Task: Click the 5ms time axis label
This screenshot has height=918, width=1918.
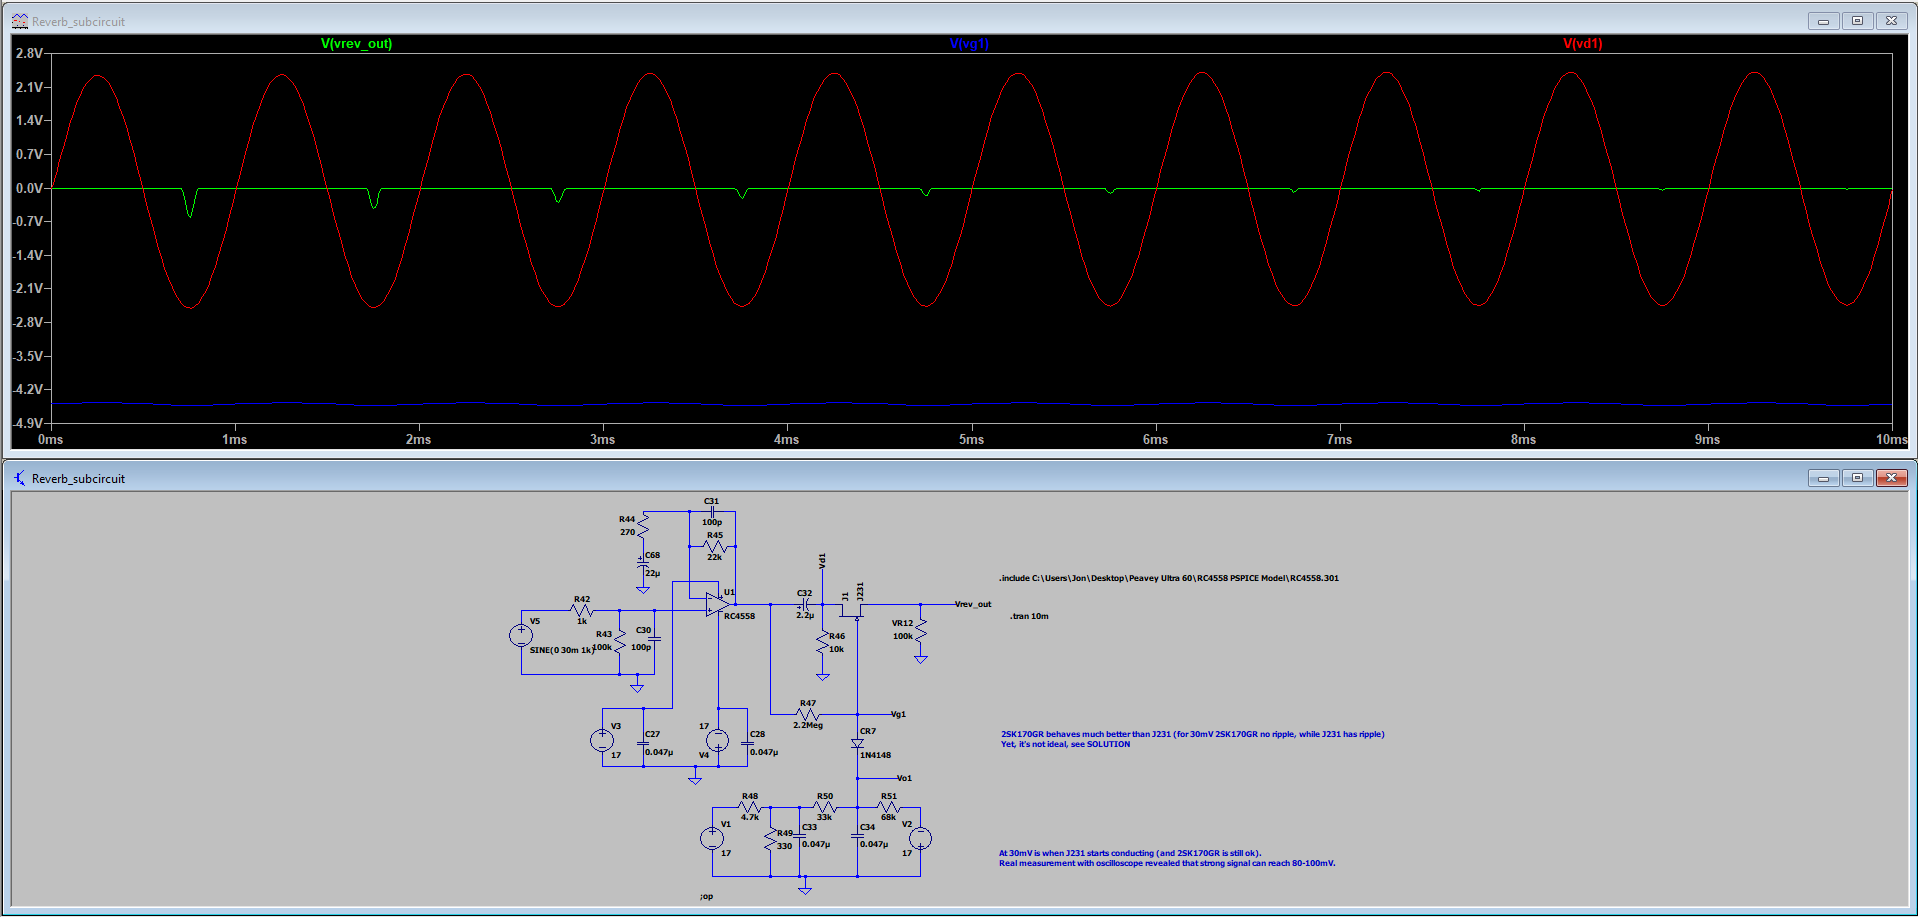Action: (971, 439)
